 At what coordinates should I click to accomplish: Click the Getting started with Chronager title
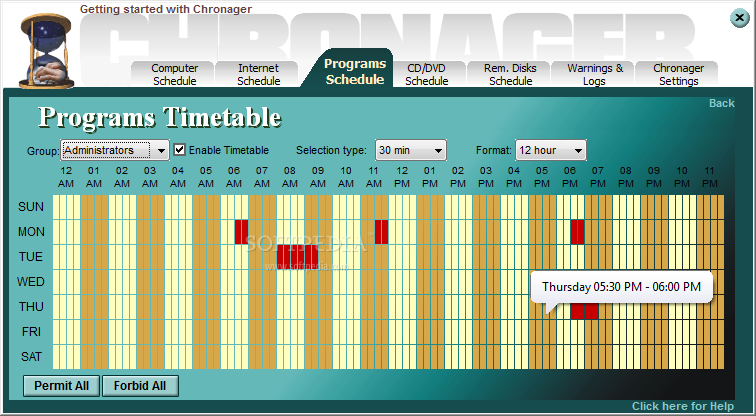165,9
